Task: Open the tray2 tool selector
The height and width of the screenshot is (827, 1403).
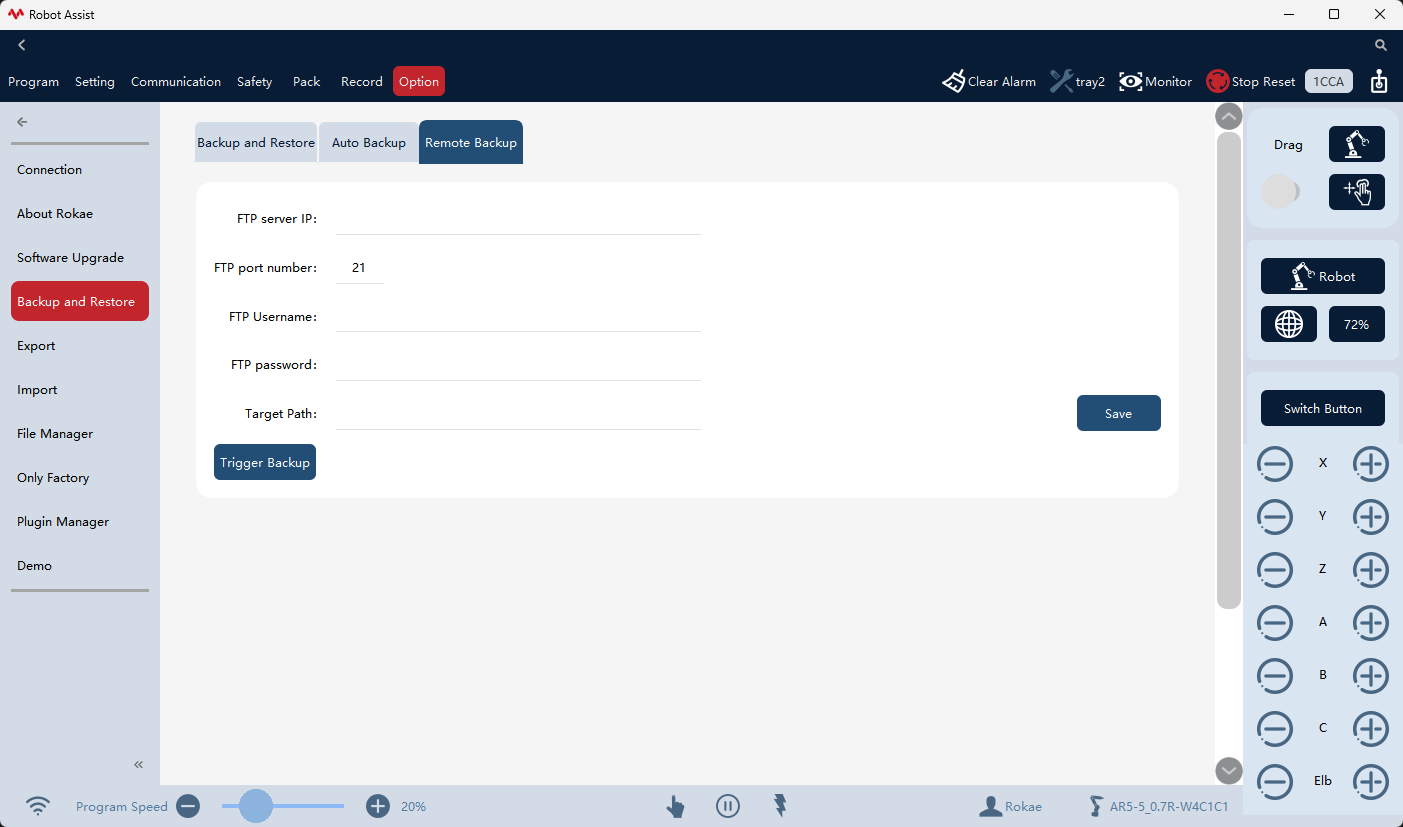Action: [1077, 81]
